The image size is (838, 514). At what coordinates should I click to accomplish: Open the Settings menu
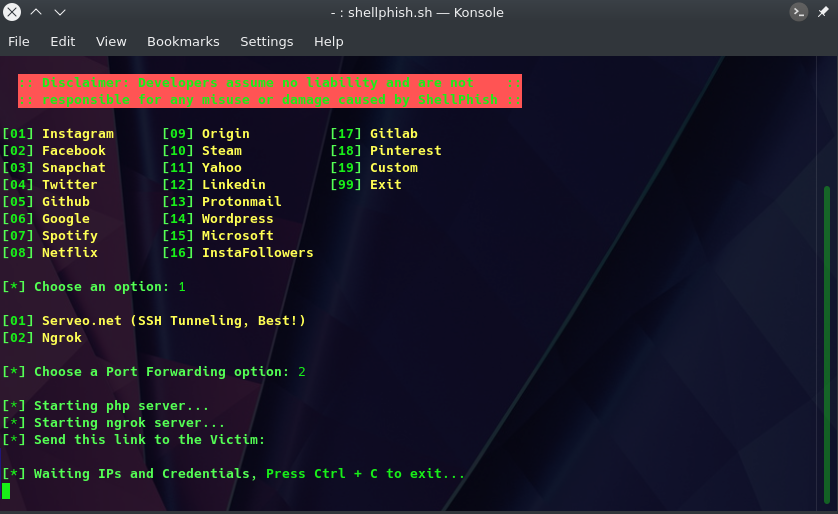(267, 42)
